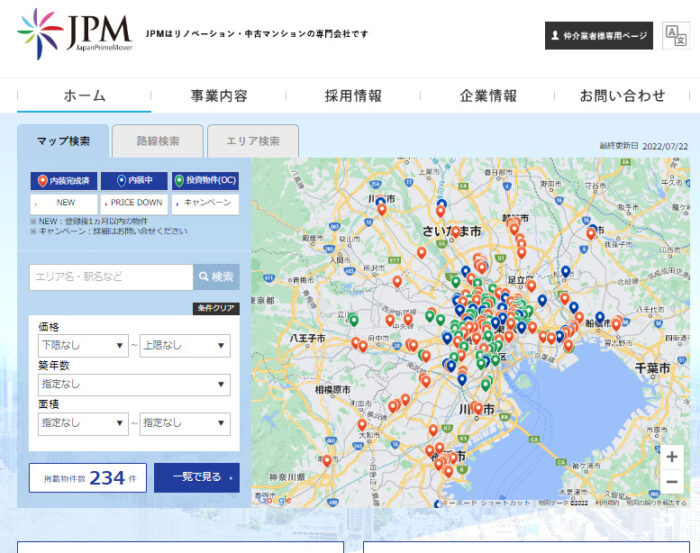Select the blue marker near 船橋市
The width and height of the screenshot is (700, 553).
600,317
